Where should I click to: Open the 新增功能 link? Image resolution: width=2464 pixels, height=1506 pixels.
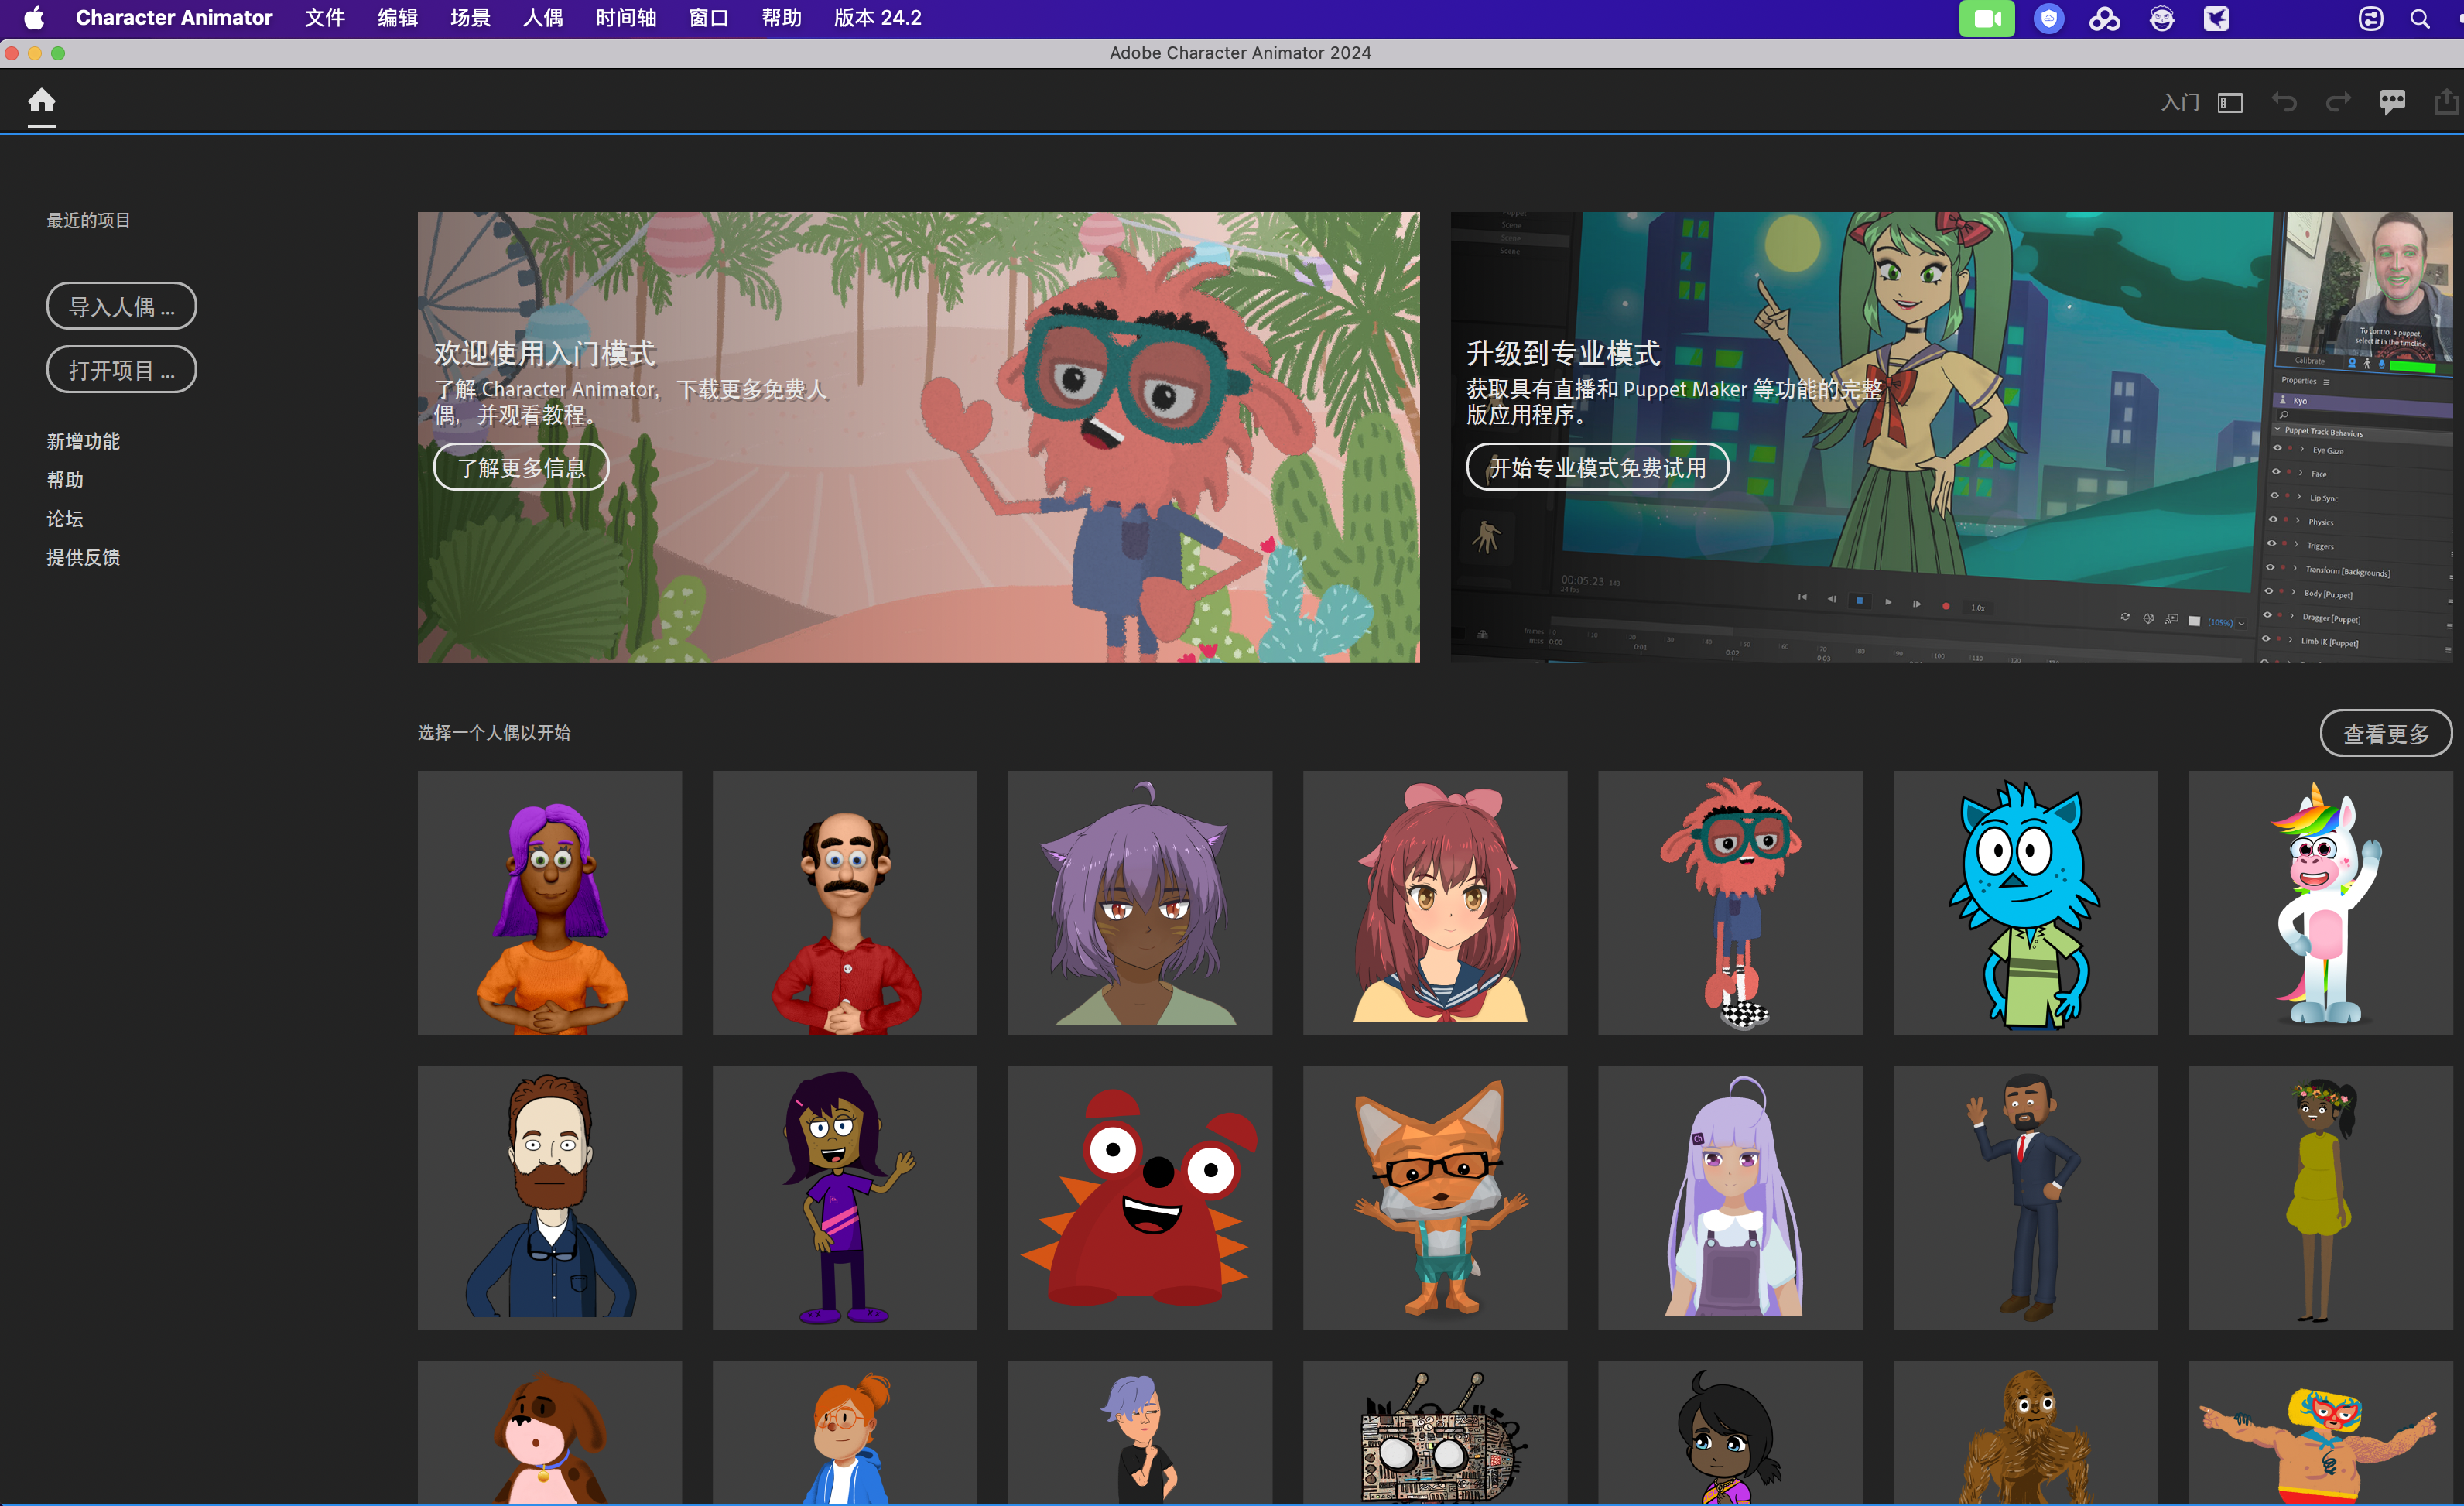click(83, 441)
